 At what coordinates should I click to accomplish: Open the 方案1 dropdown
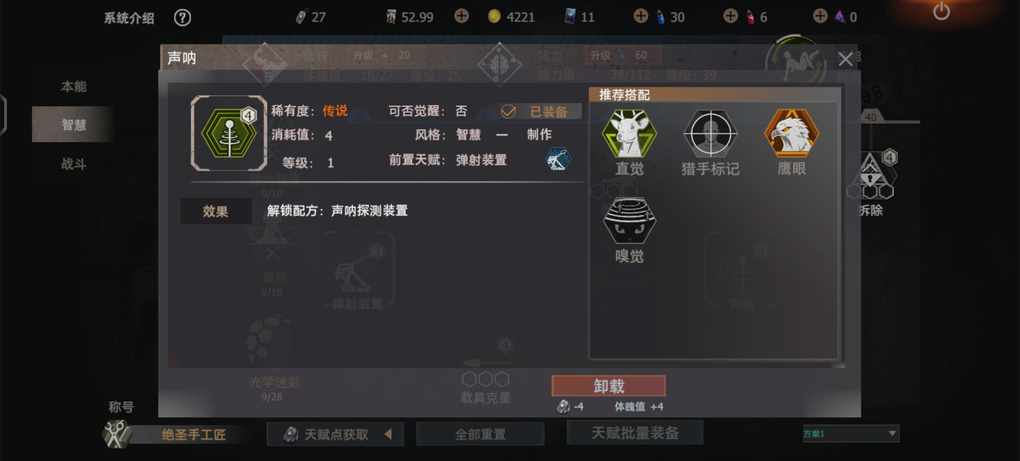click(x=851, y=433)
